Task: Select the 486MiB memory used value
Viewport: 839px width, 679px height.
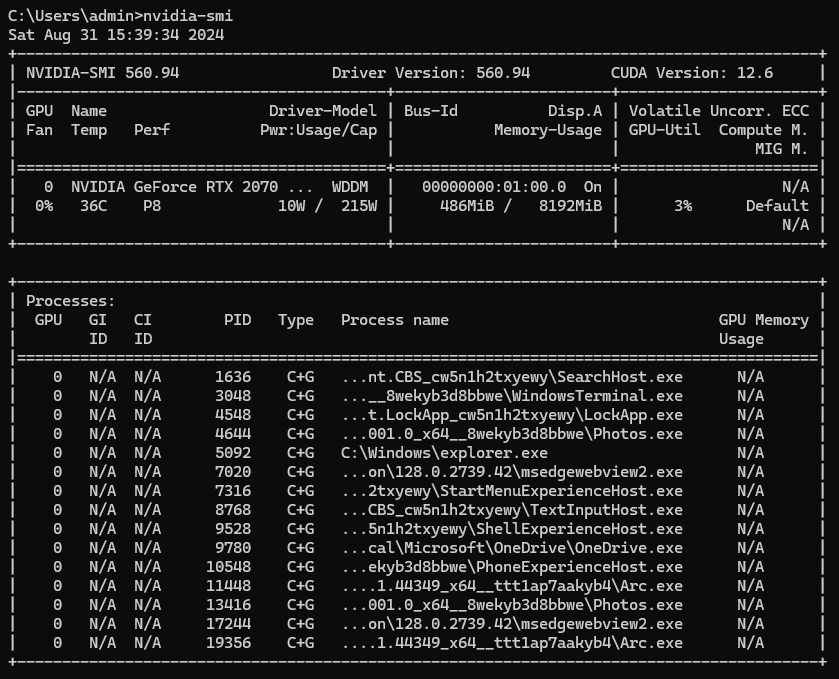Action: (467, 206)
